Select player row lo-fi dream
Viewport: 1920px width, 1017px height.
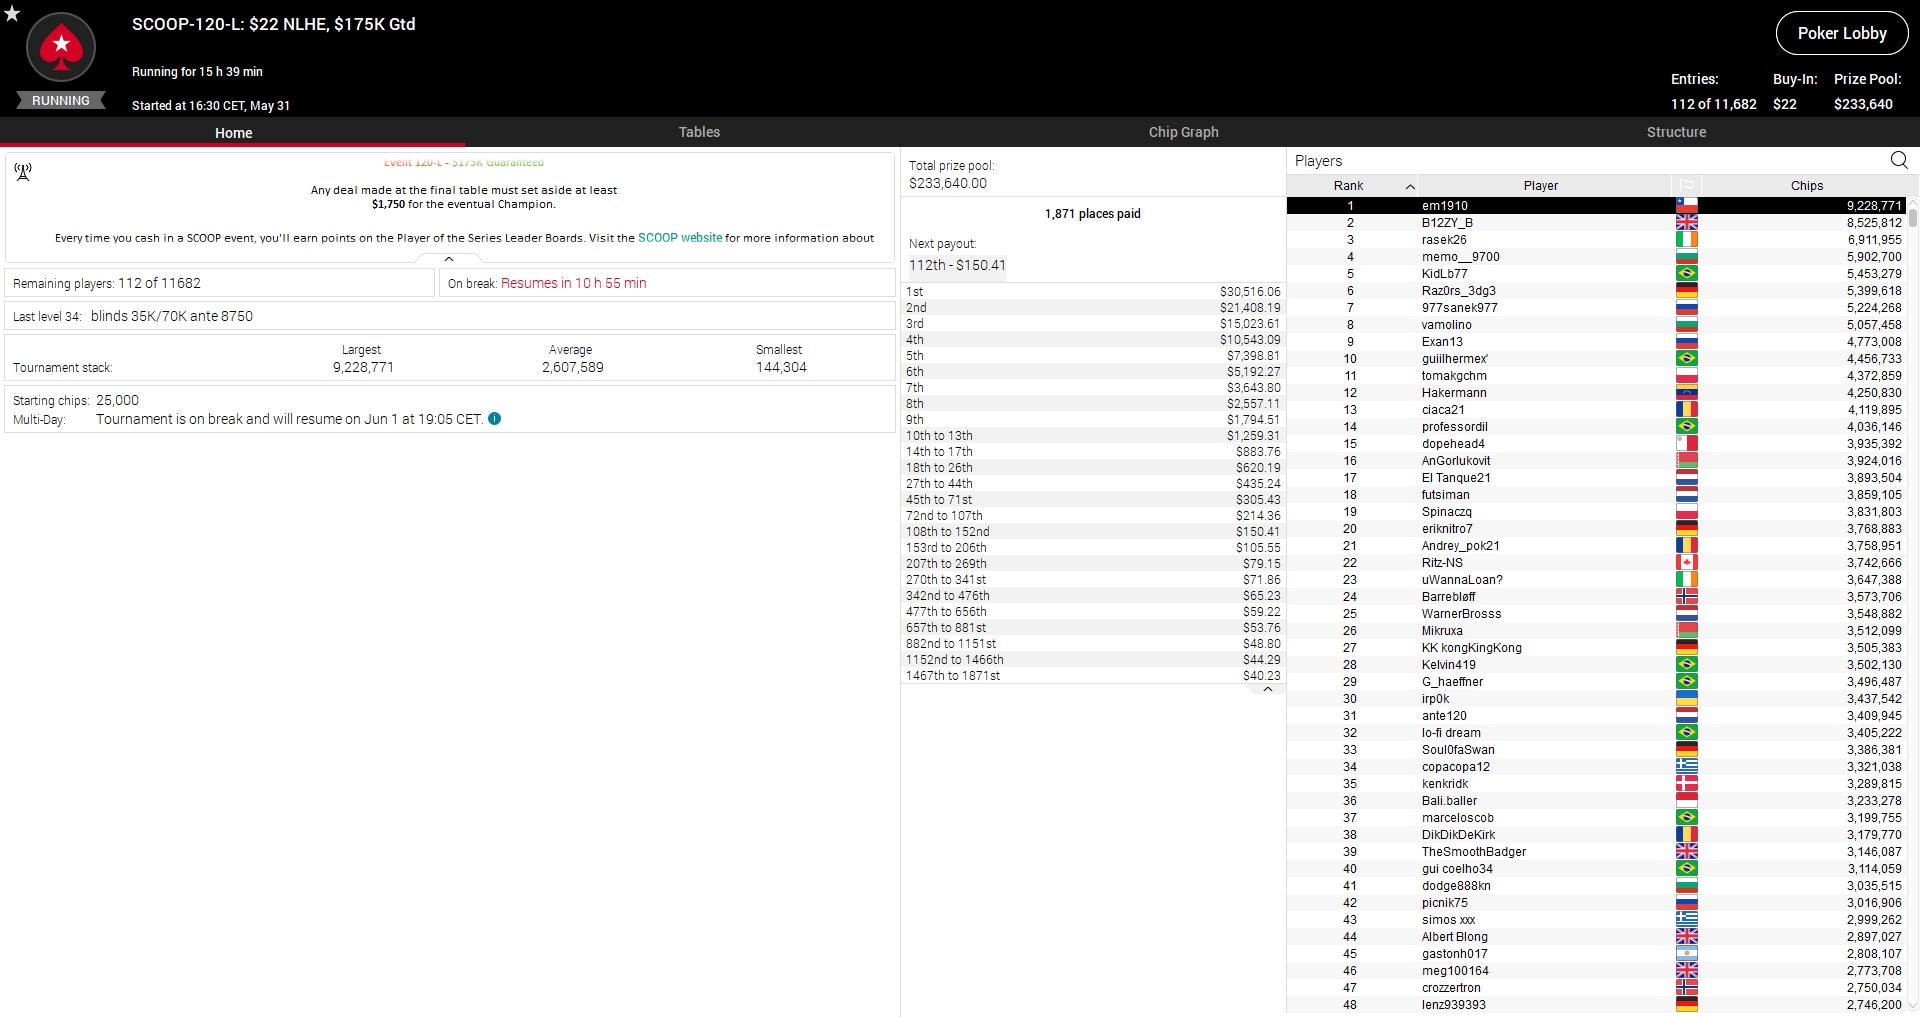tap(1597, 733)
